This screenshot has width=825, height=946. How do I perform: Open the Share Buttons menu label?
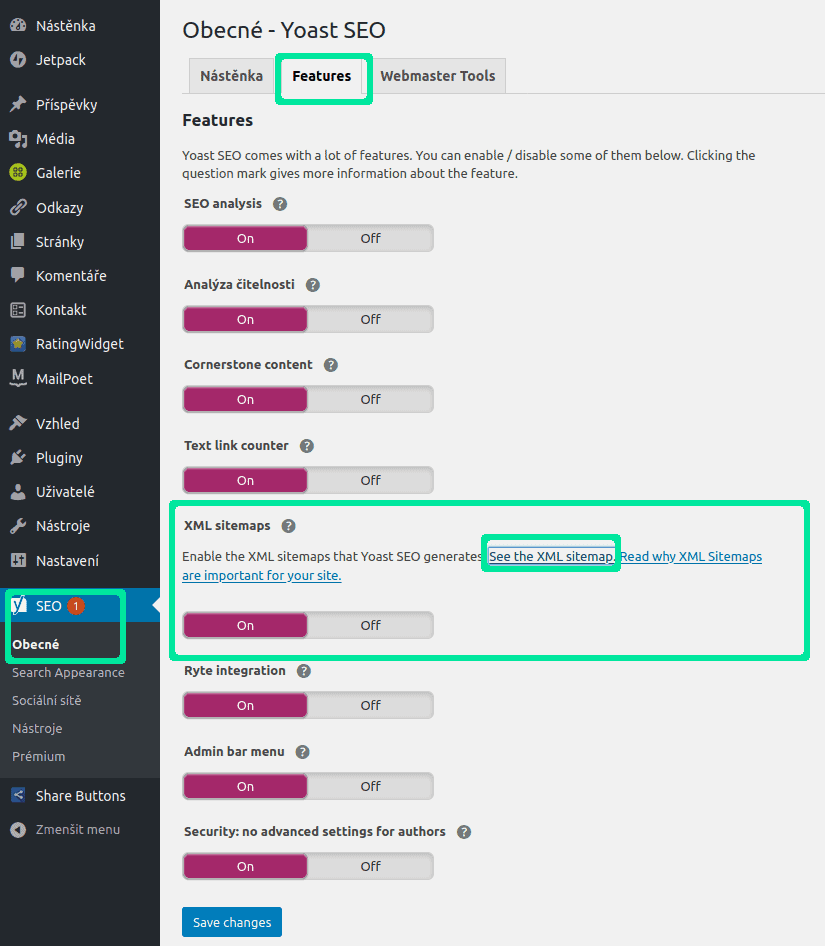point(80,796)
